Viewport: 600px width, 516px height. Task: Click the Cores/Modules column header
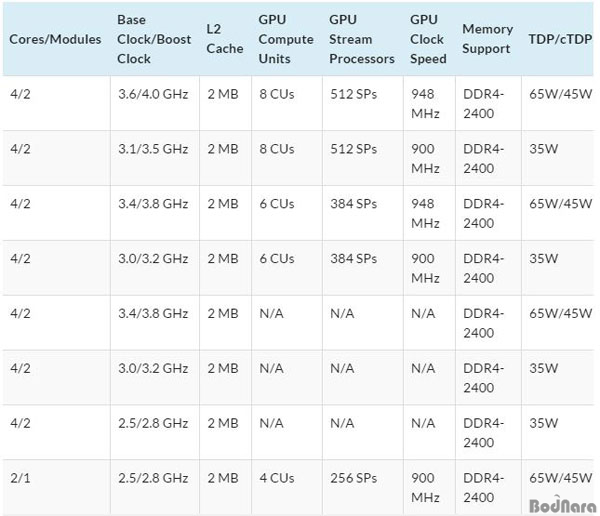[x=55, y=39]
